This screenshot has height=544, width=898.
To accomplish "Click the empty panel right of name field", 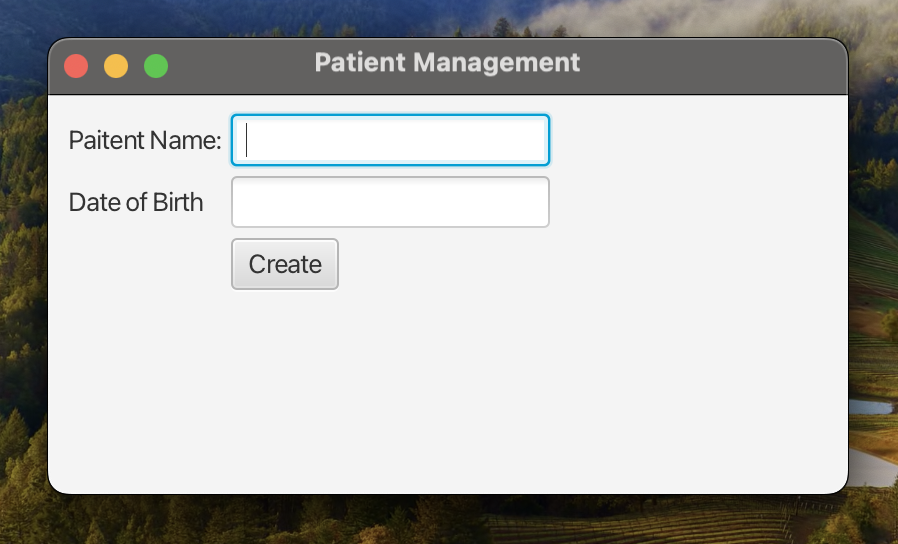I will 700,140.
